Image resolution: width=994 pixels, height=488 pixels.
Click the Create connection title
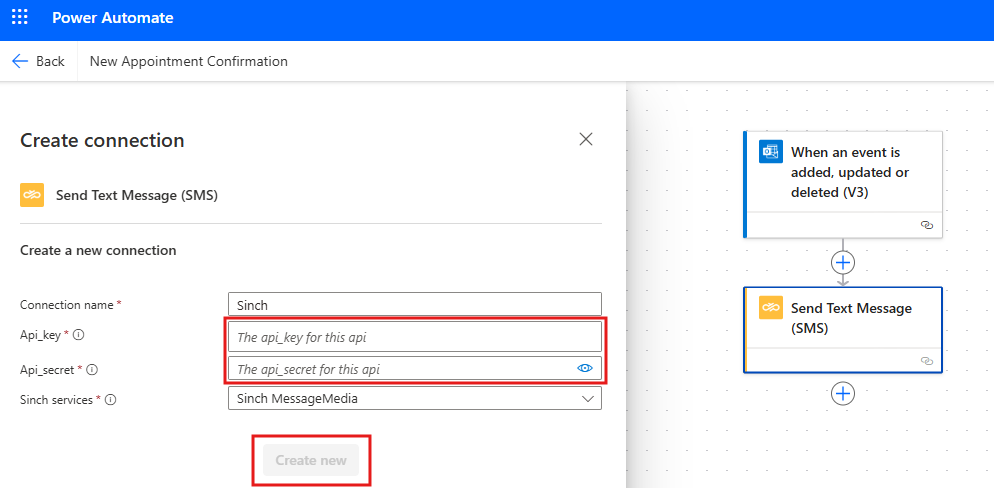pos(102,140)
